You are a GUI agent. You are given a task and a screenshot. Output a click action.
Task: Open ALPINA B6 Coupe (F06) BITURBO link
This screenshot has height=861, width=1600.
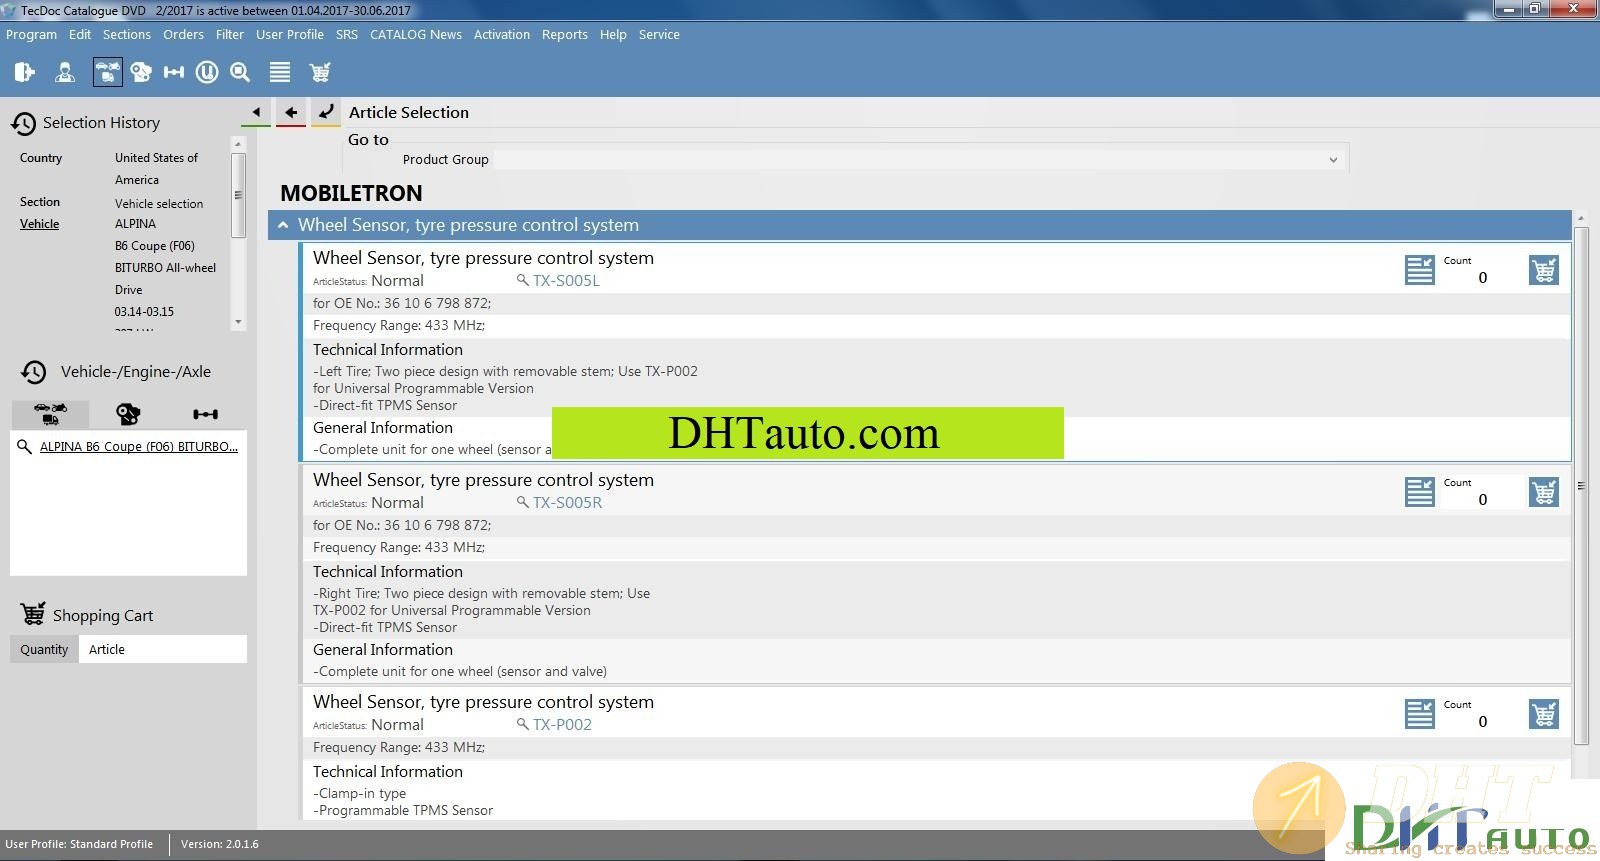point(139,447)
